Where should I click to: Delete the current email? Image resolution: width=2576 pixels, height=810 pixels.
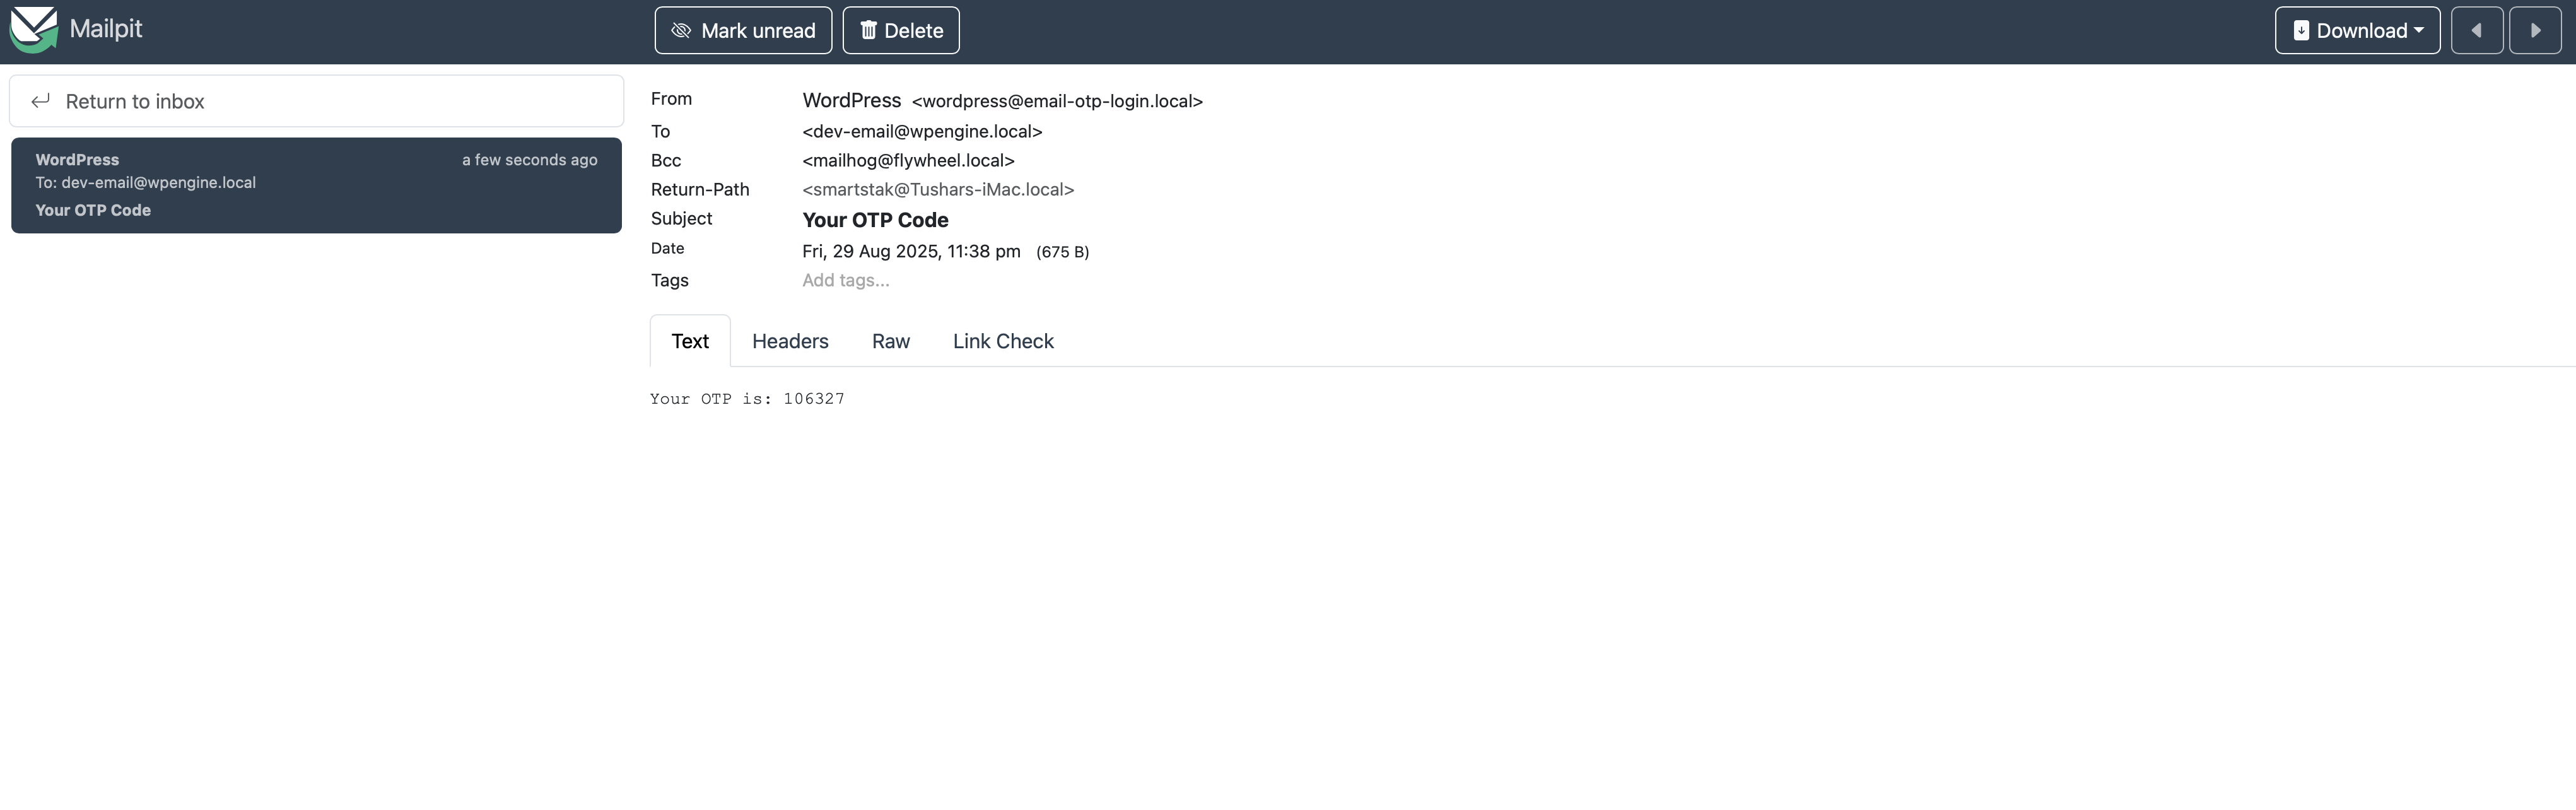click(x=900, y=30)
